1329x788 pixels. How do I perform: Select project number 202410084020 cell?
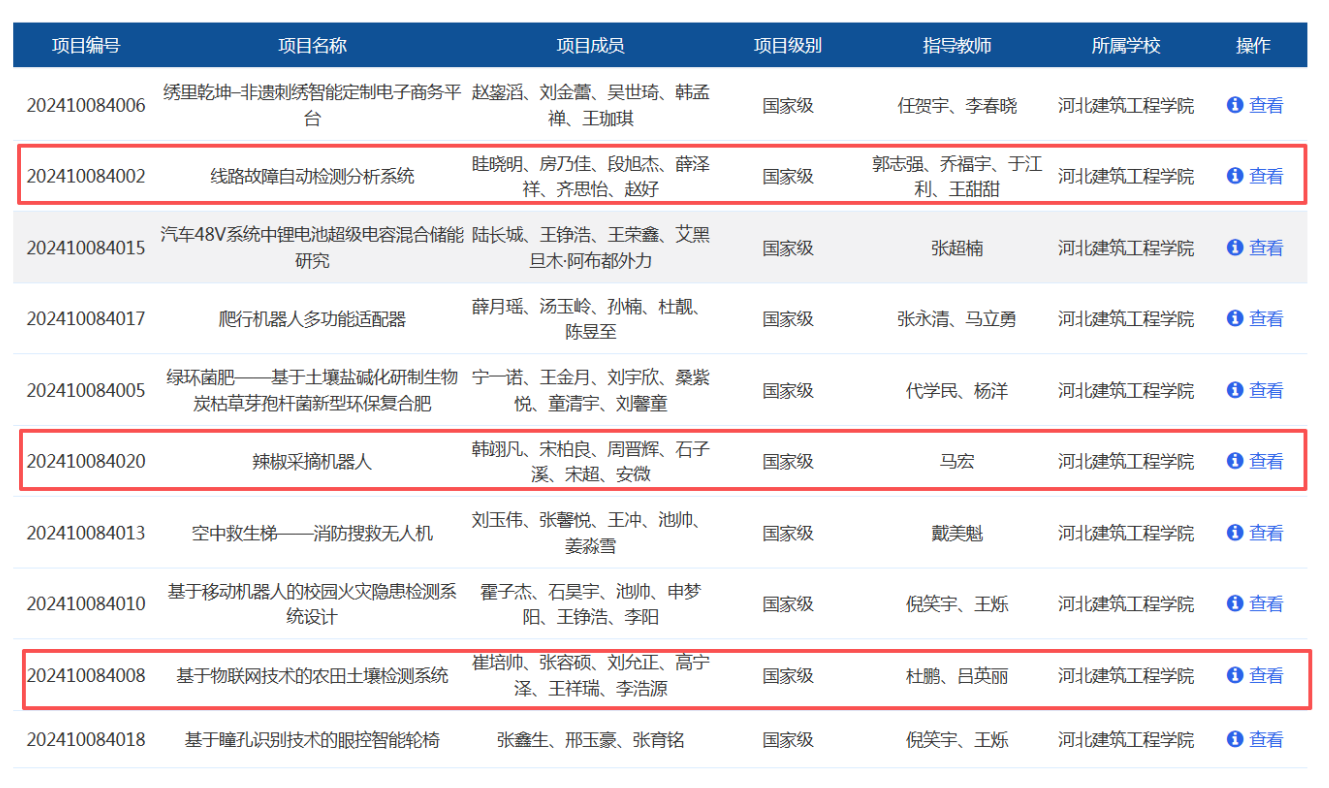[86, 461]
